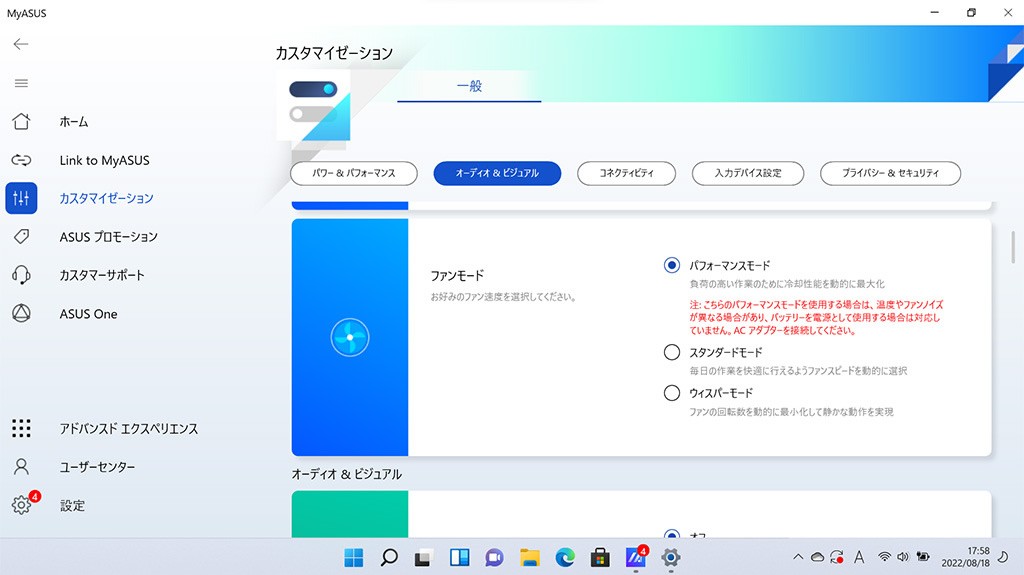Expand hidden tray icons chevron
This screenshot has height=575, width=1024.
coord(797,557)
